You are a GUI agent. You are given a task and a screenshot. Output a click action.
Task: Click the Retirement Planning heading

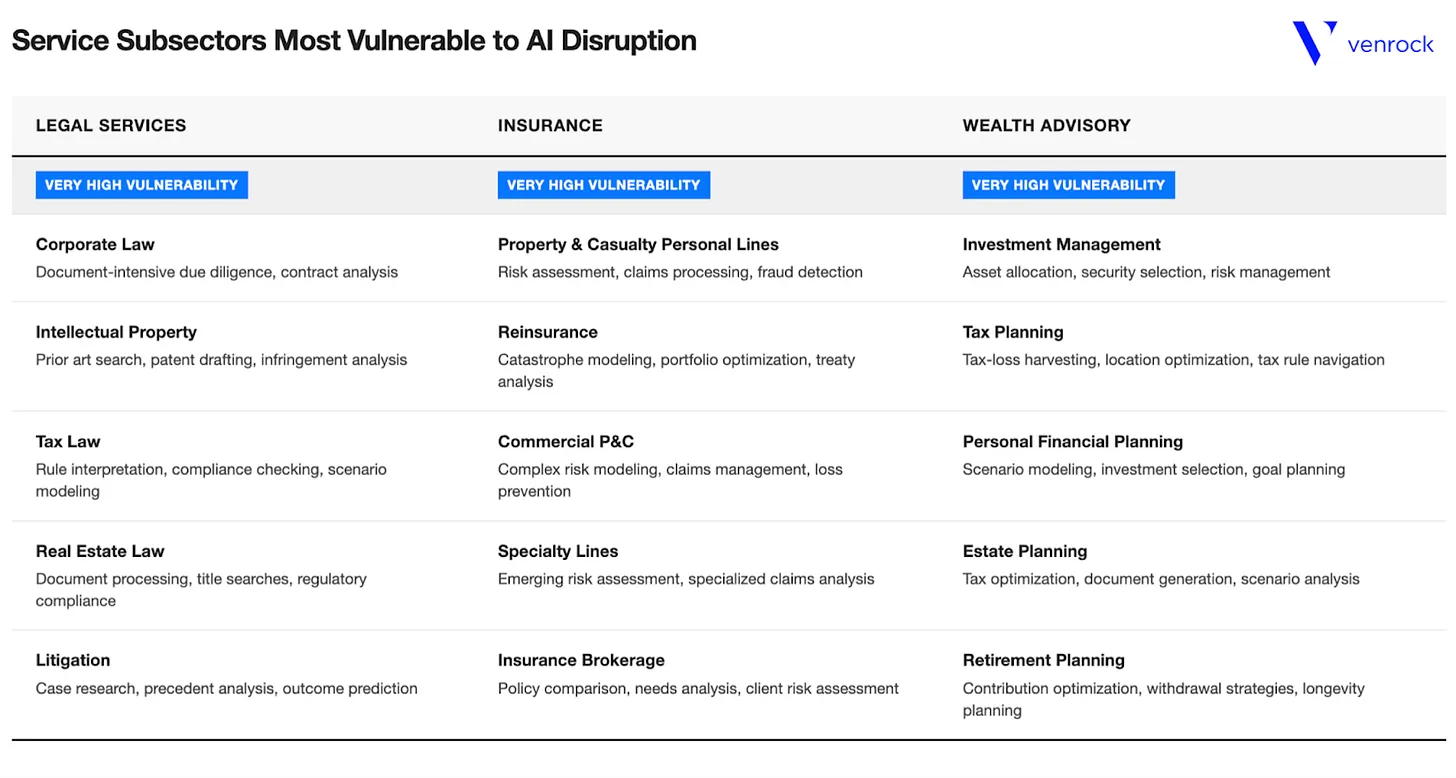point(1043,661)
